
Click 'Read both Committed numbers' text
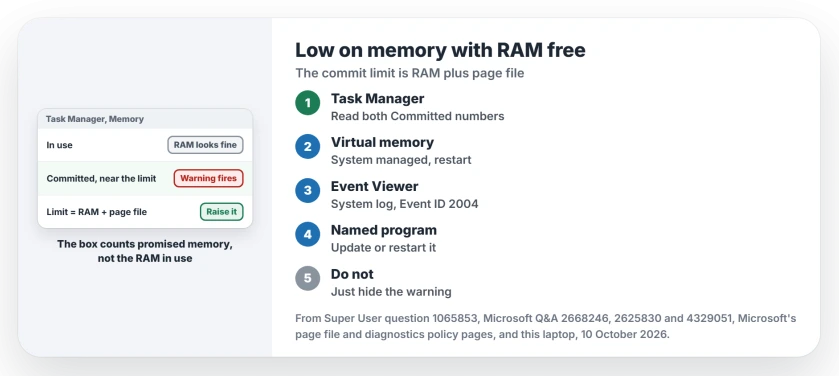pyautogui.click(x=417, y=116)
